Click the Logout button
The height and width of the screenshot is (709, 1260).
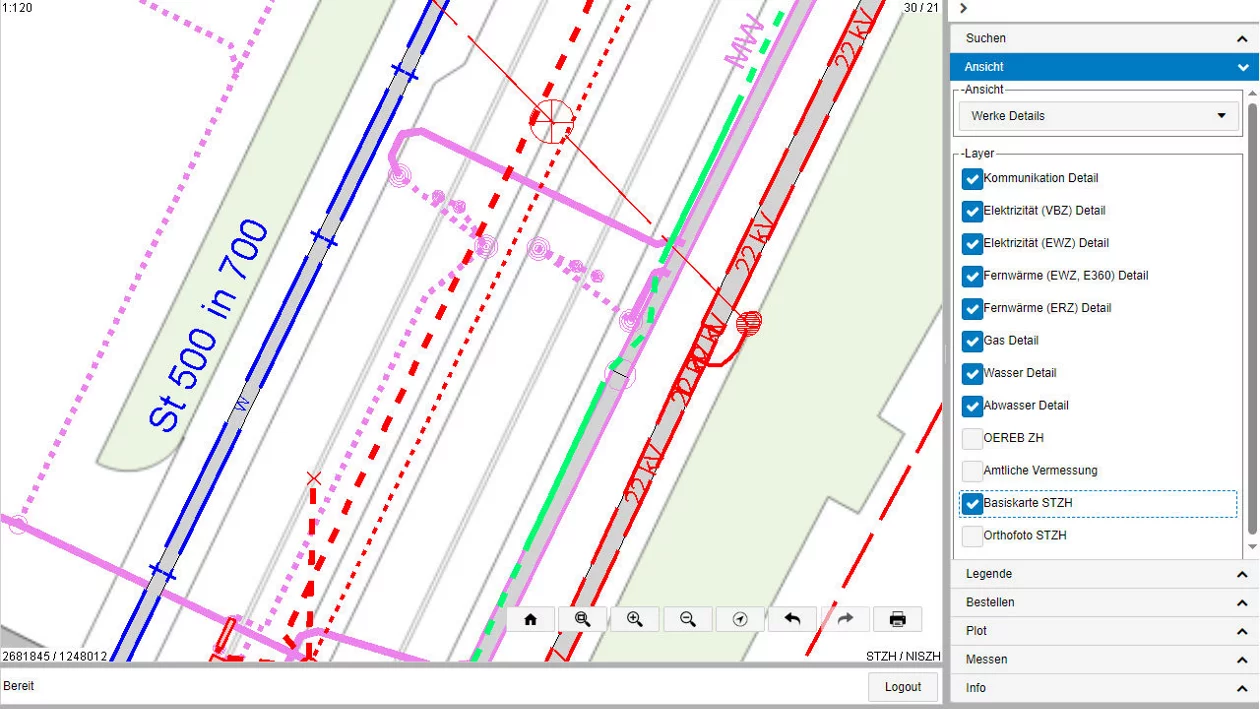point(903,687)
